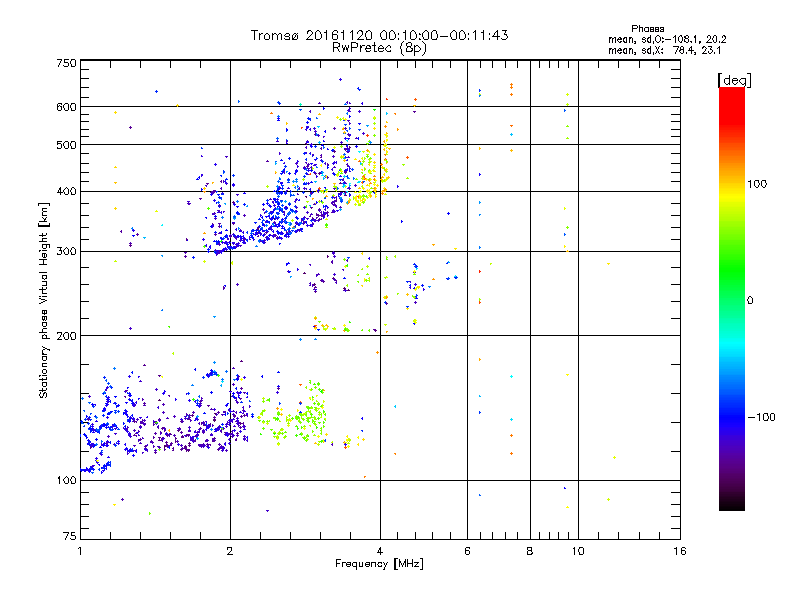Click the '600' tick label on the y-axis
800x600 pixels.
pyautogui.click(x=66, y=107)
